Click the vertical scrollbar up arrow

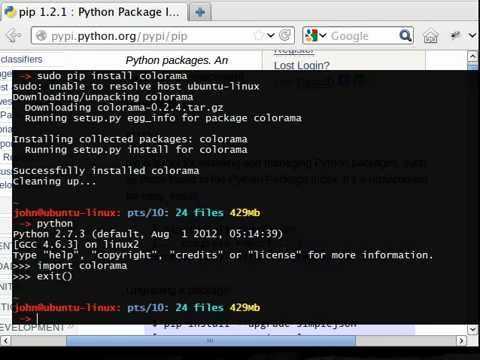[x=472, y=56]
